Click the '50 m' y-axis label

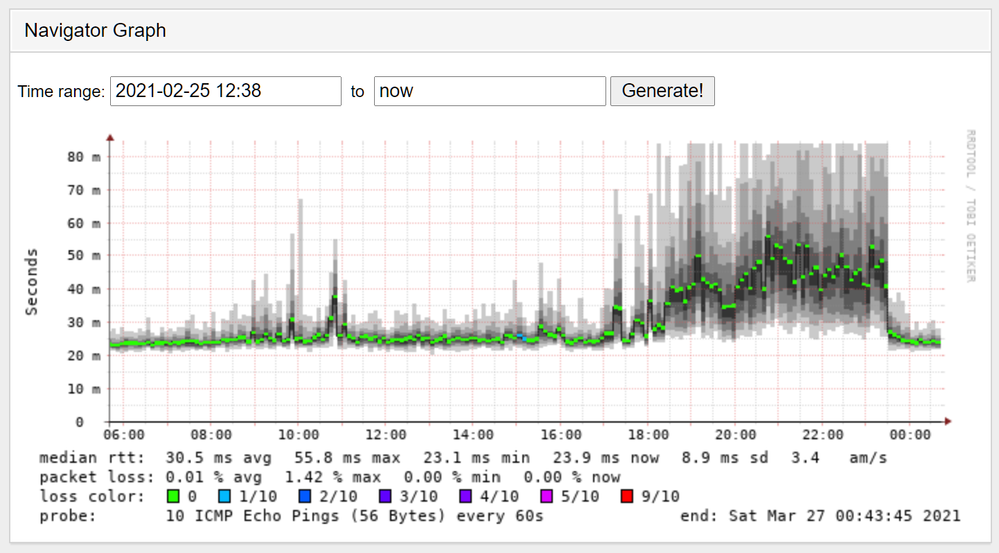tap(84, 255)
